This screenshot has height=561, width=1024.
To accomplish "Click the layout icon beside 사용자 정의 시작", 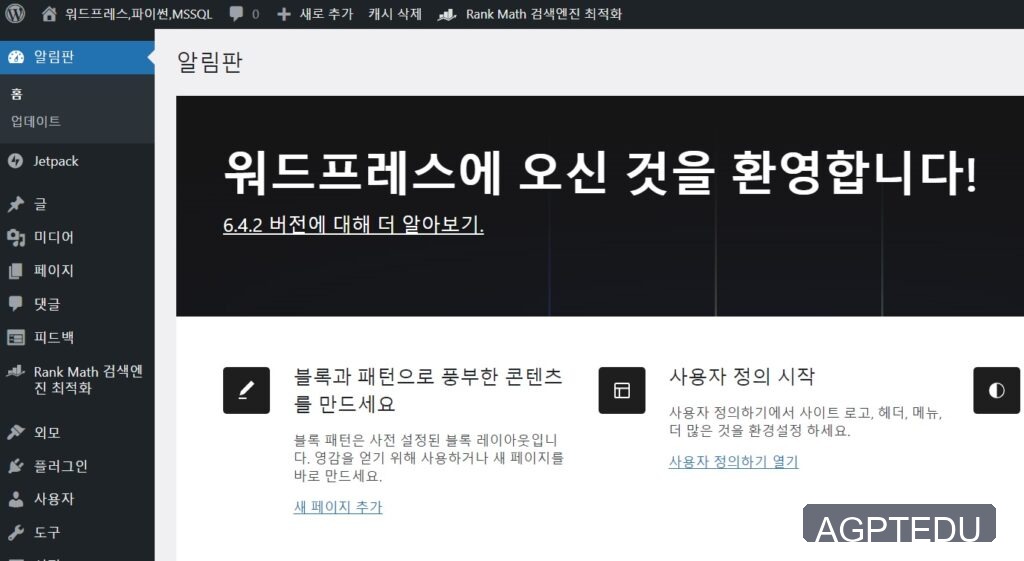I will coord(622,390).
